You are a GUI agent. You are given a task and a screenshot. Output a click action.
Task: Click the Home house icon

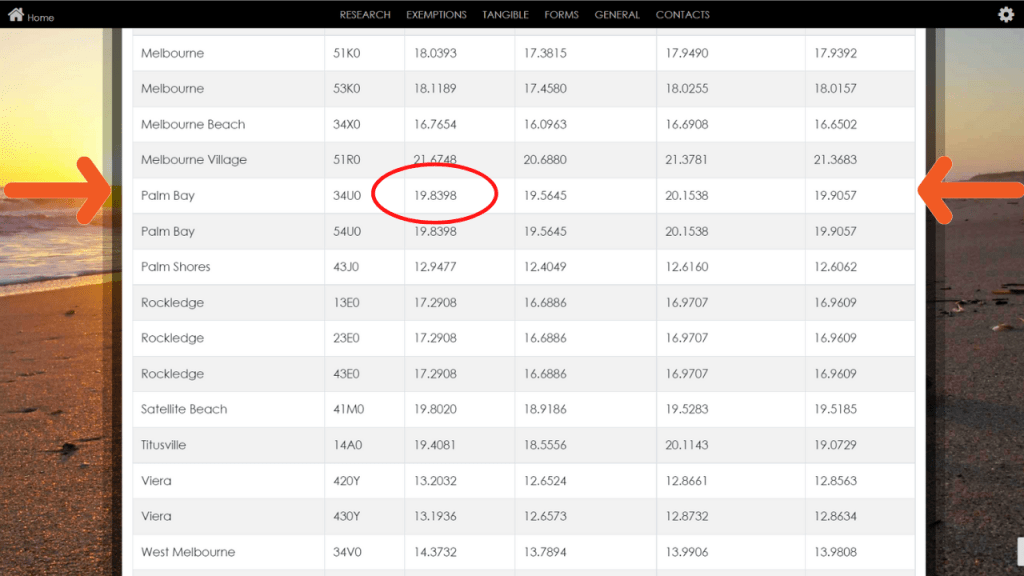click(16, 15)
